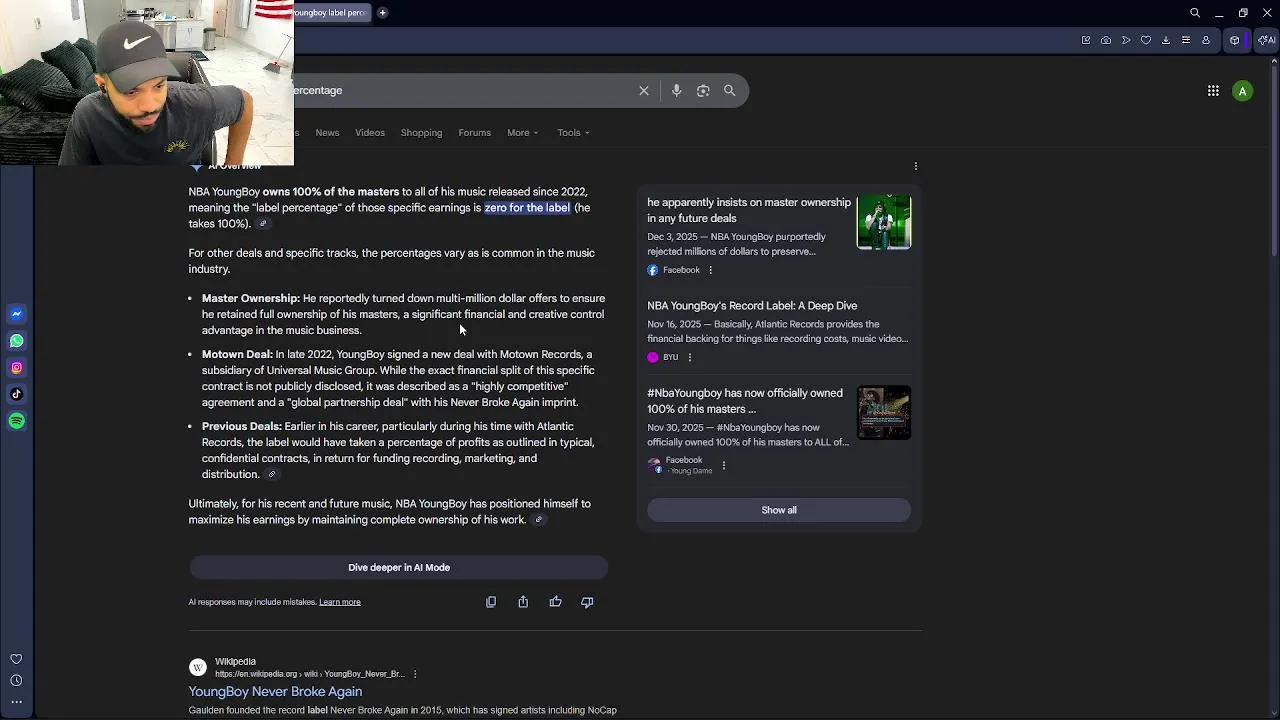Open 'master ownership in any future deals' source
This screenshot has width=1280, height=720.
749,210
